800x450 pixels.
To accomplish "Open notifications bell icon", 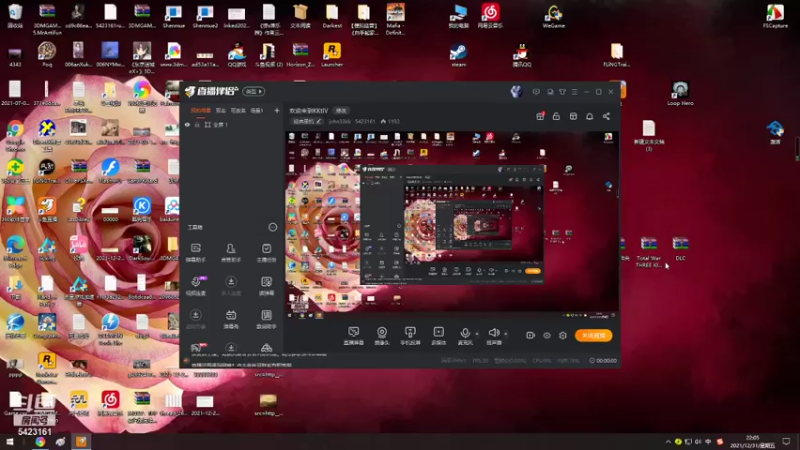I will click(x=590, y=116).
